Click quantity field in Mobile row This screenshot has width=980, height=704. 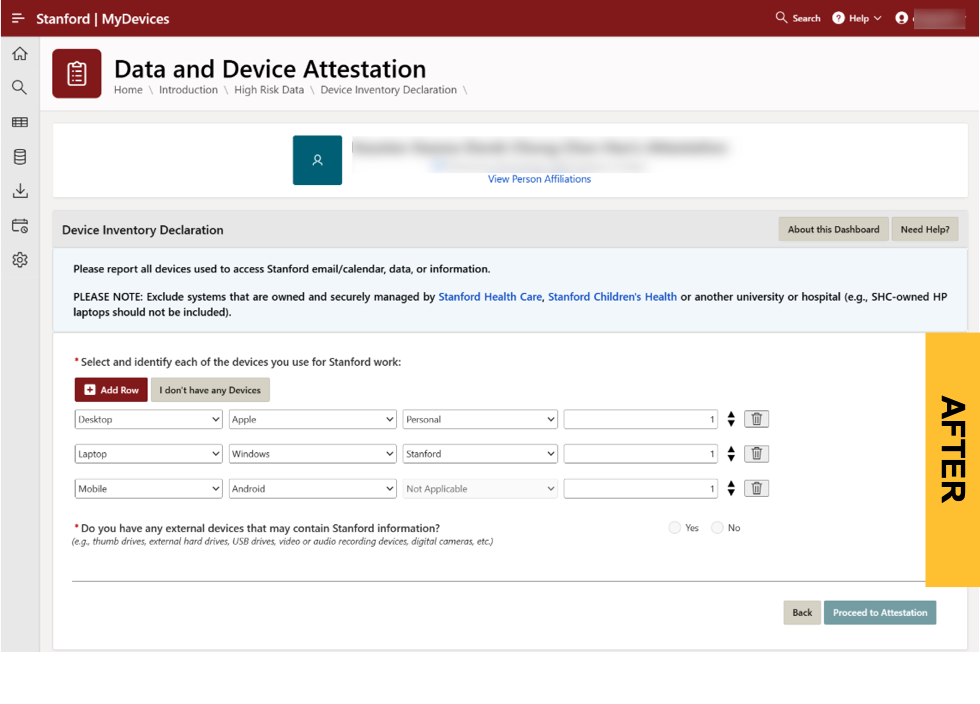[641, 488]
